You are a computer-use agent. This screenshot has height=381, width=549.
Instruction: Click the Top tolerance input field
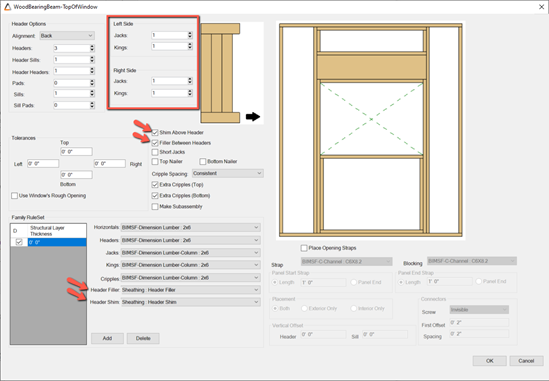76,152
